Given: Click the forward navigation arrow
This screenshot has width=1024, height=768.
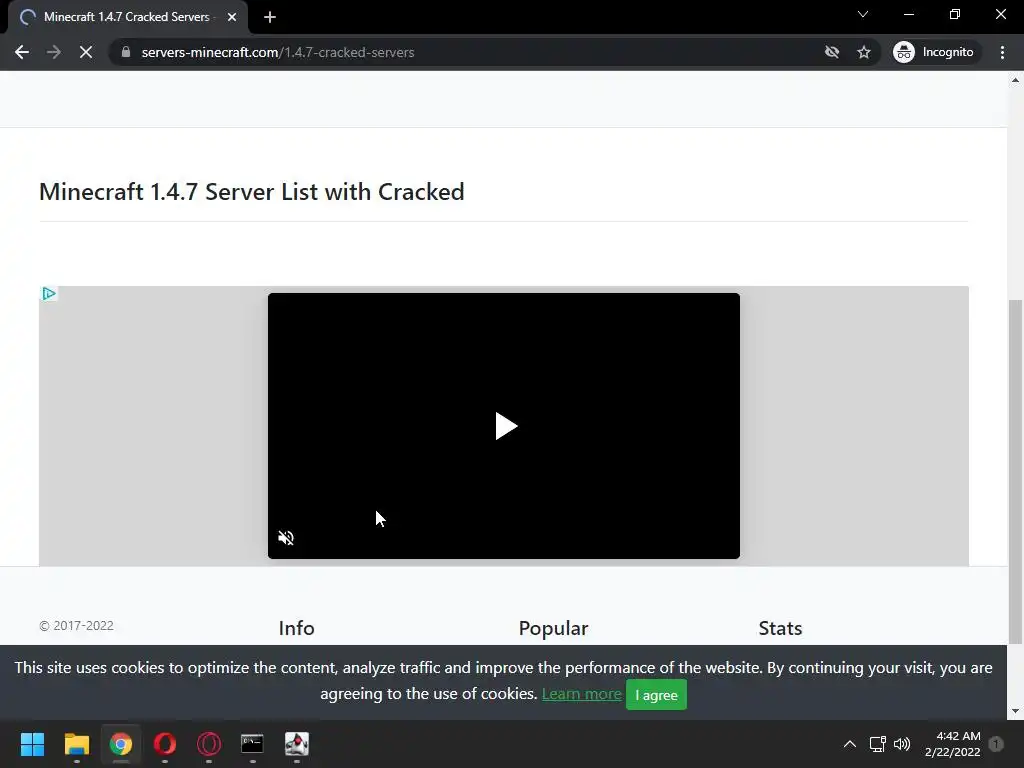Looking at the screenshot, I should 54,52.
